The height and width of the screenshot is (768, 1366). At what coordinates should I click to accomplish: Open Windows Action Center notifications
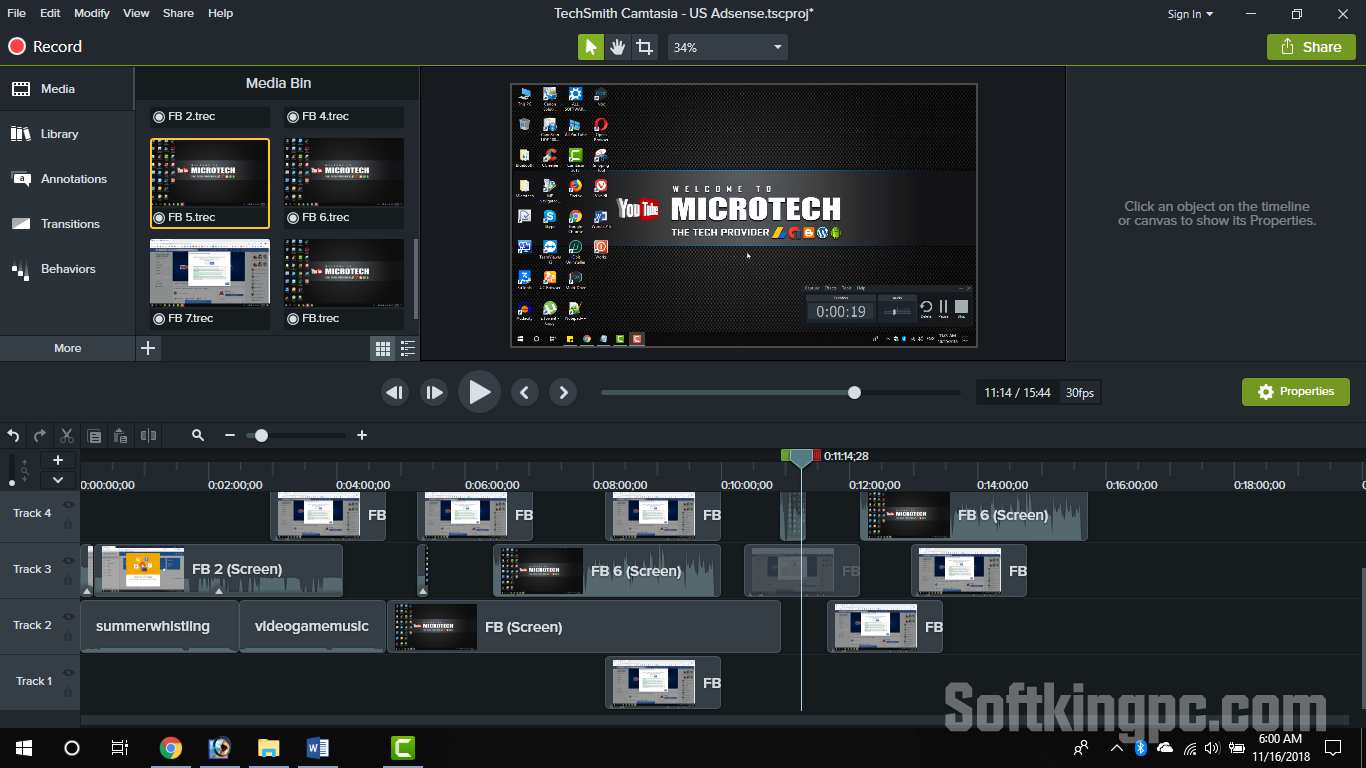1333,747
